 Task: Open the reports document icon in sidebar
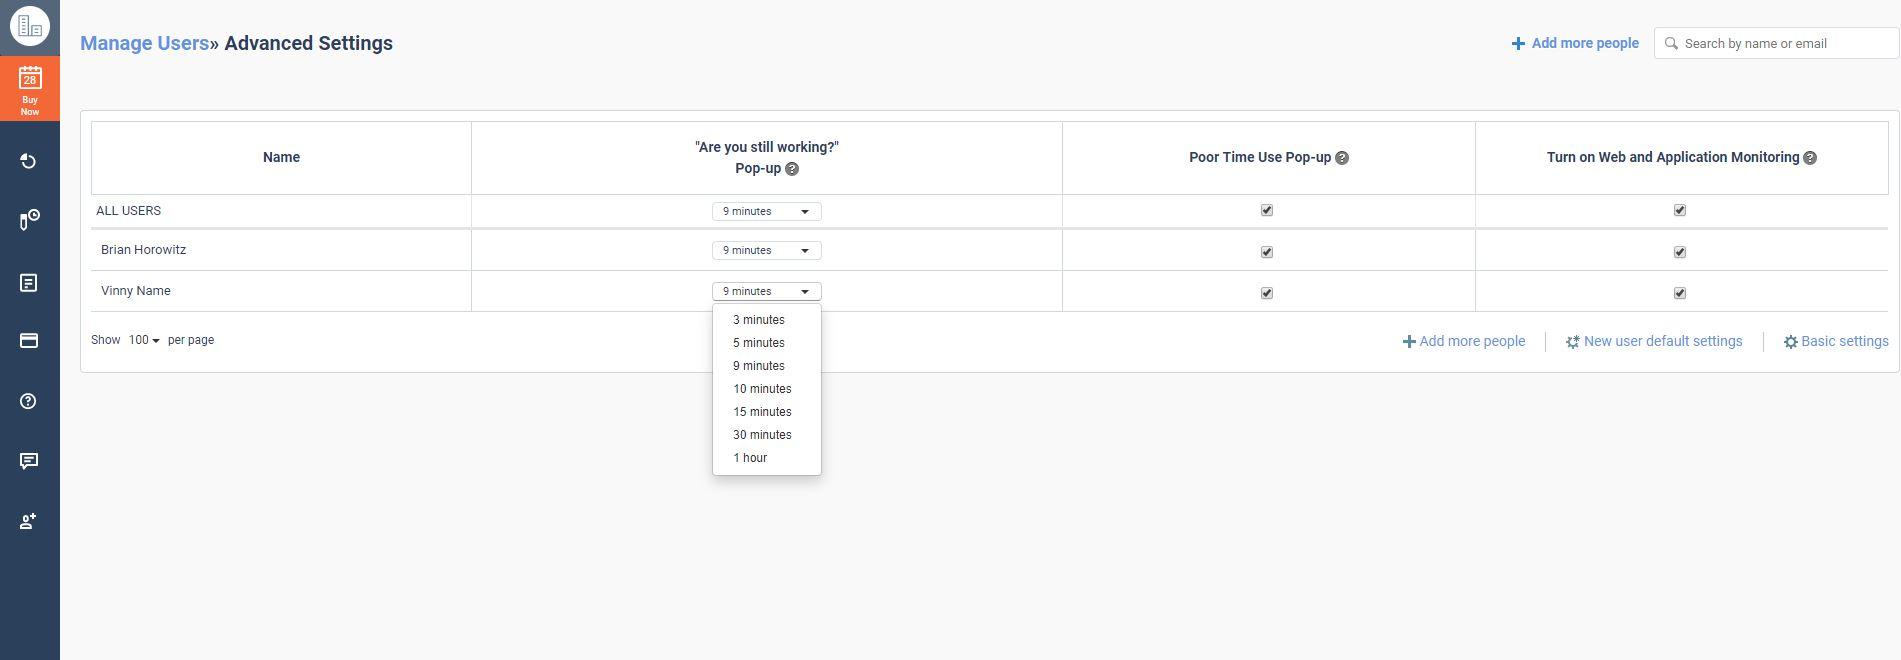click(x=29, y=283)
